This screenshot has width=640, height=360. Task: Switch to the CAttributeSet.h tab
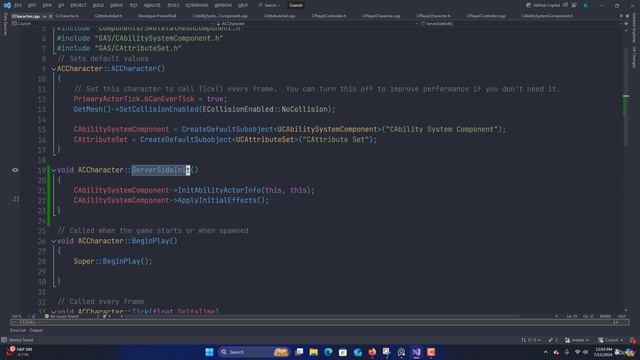(x=108, y=16)
